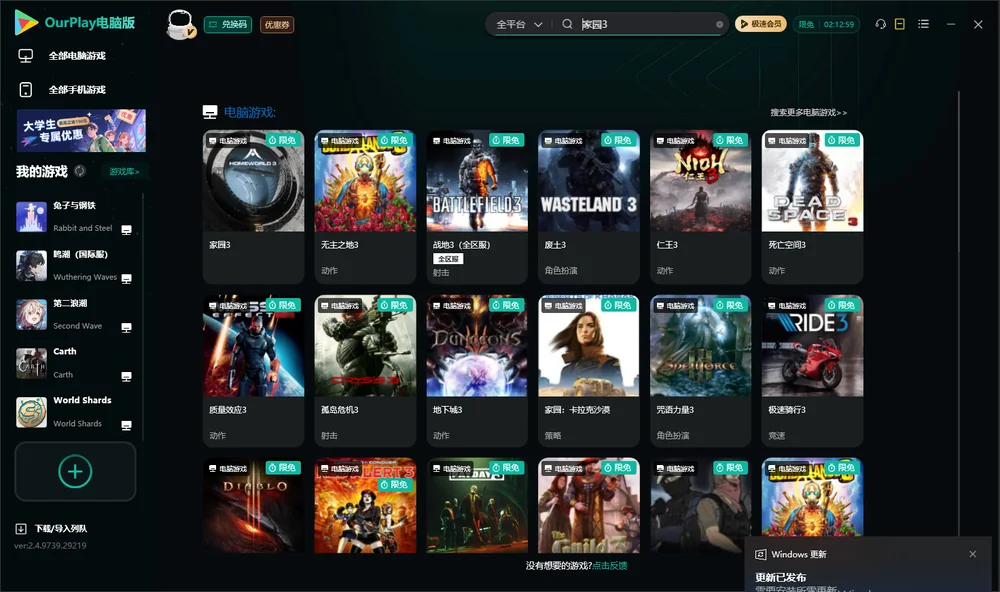1000x592 pixels.
Task: Open 鸣潮 (国际服) in my games
Action: click(73, 265)
